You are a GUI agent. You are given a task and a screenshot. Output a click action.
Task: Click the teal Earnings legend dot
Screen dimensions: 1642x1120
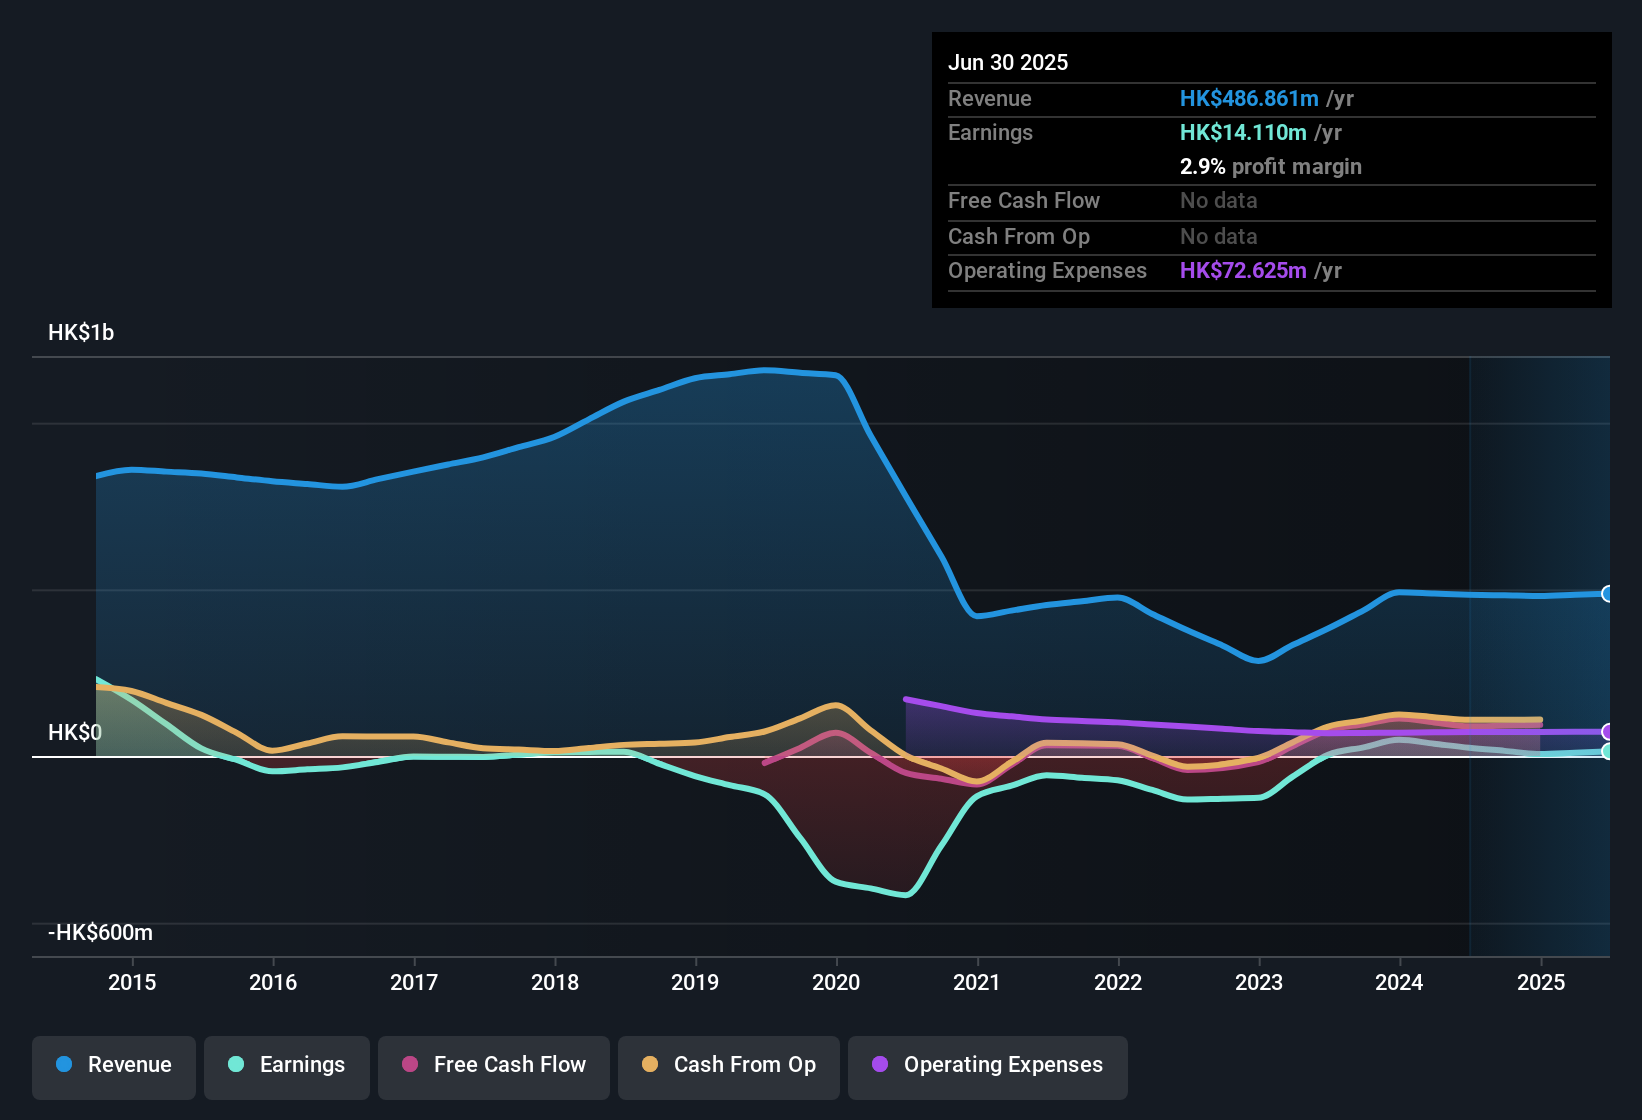point(234,1065)
